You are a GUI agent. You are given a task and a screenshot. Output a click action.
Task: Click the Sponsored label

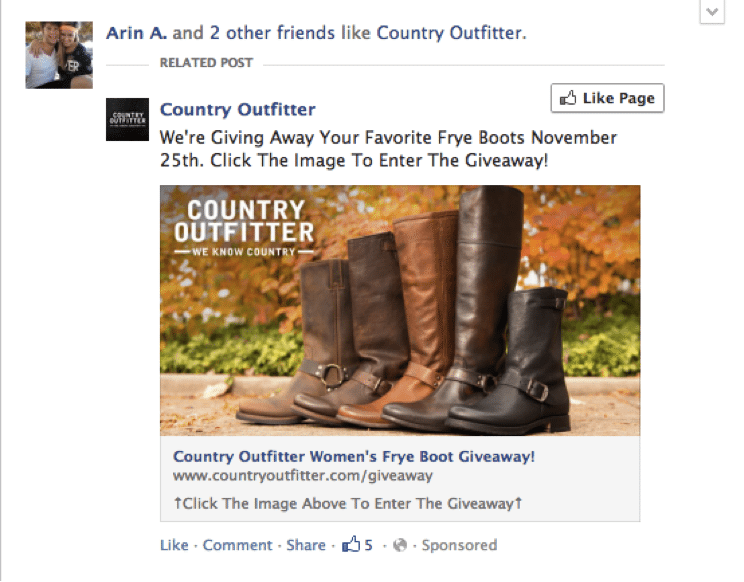(x=459, y=545)
